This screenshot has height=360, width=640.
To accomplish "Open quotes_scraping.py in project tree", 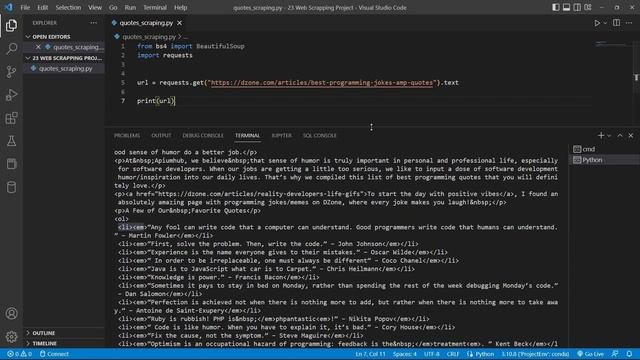I will (65, 69).
